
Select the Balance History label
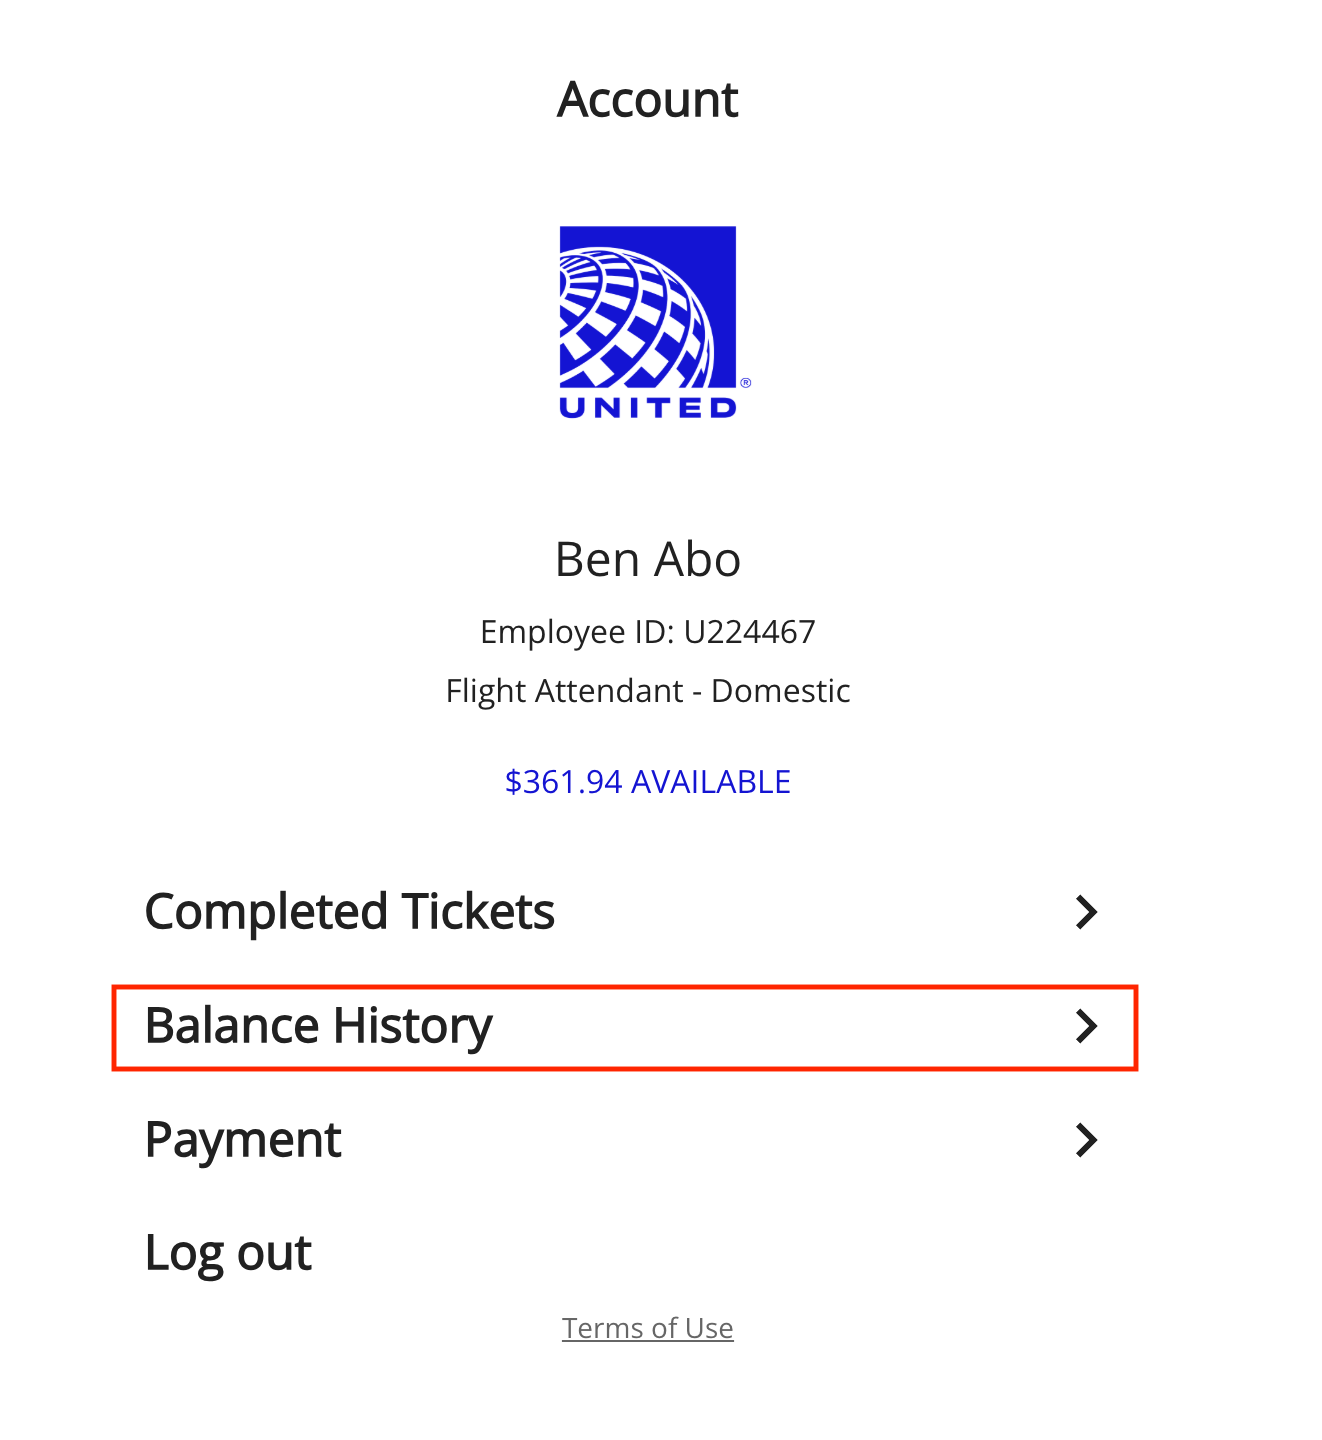[x=319, y=1026]
